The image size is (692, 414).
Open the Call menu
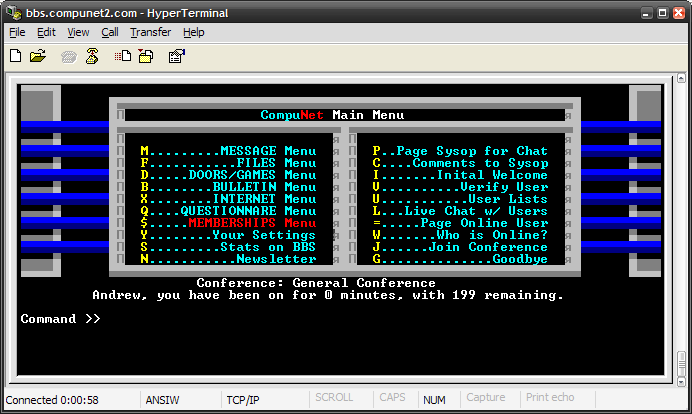pos(110,32)
